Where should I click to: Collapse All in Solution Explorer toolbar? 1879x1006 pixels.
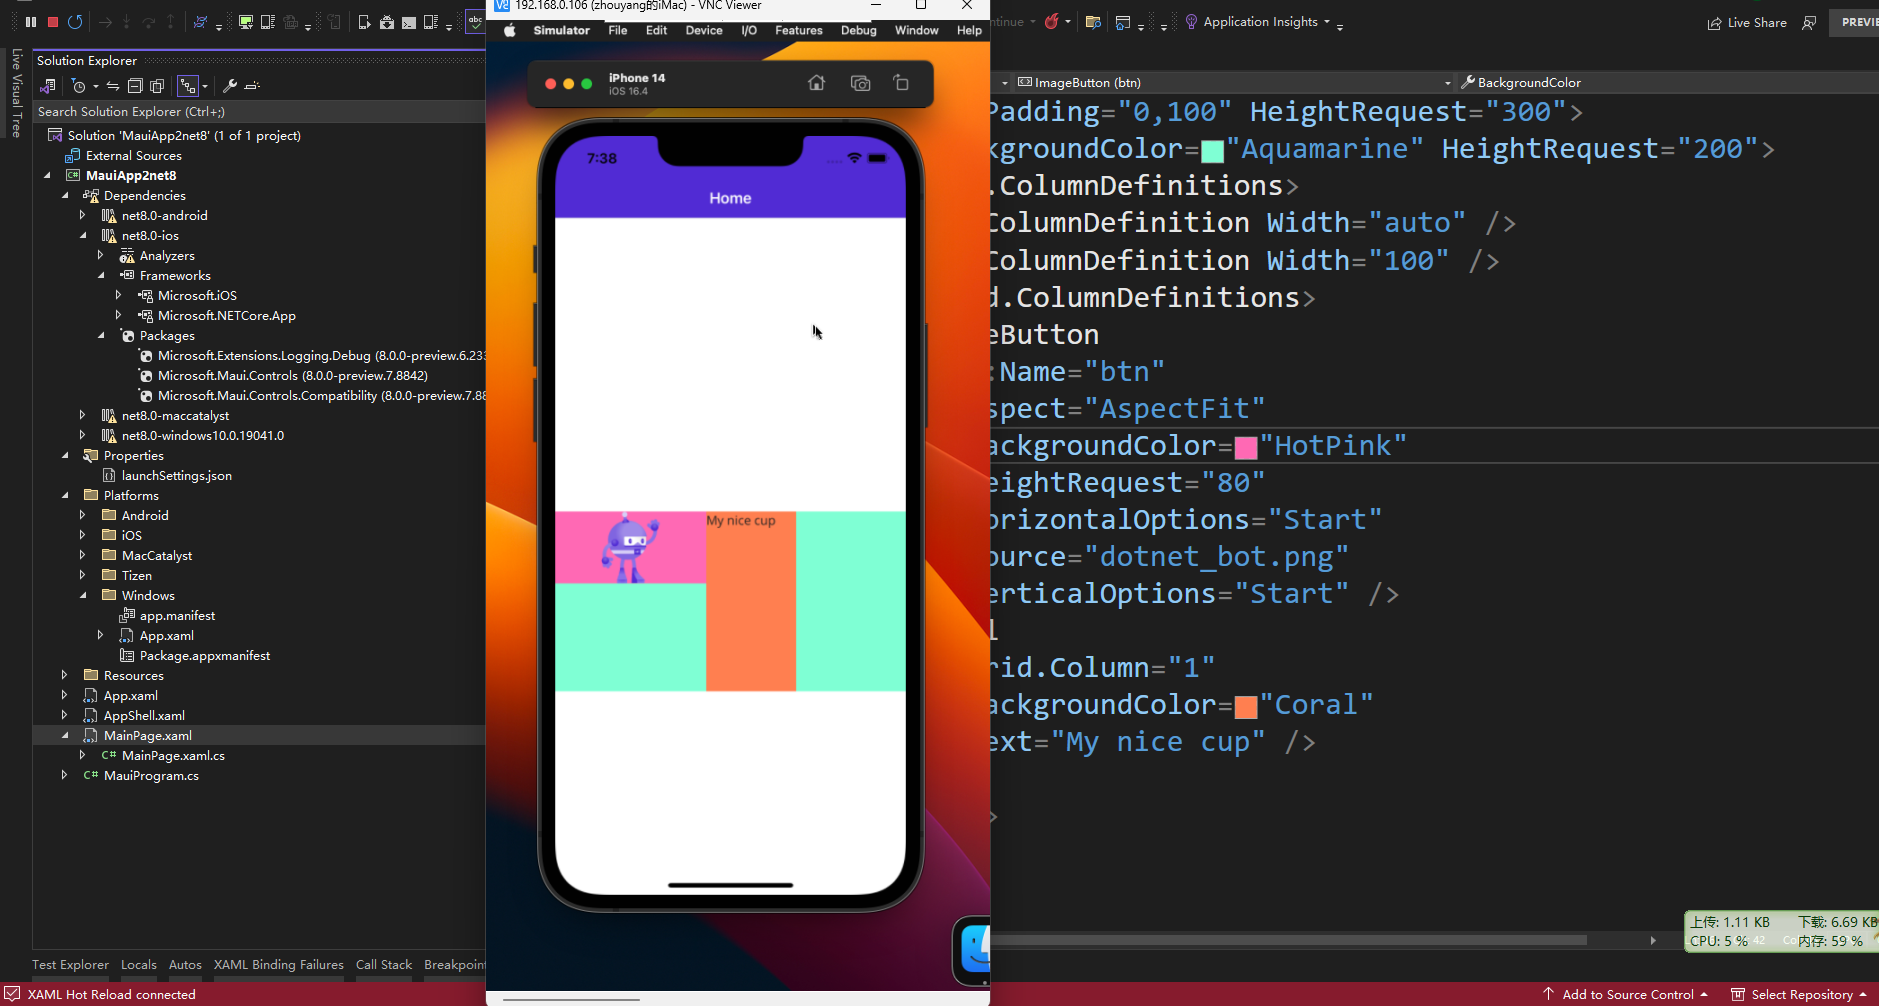(137, 86)
